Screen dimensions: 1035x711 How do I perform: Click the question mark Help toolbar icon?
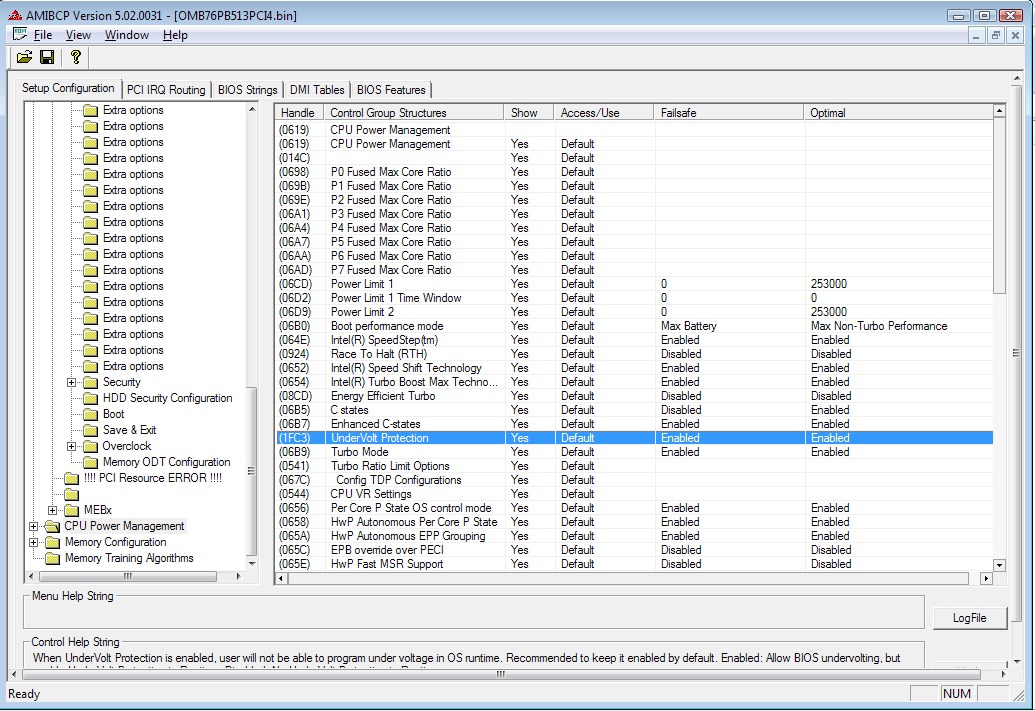[x=76, y=57]
